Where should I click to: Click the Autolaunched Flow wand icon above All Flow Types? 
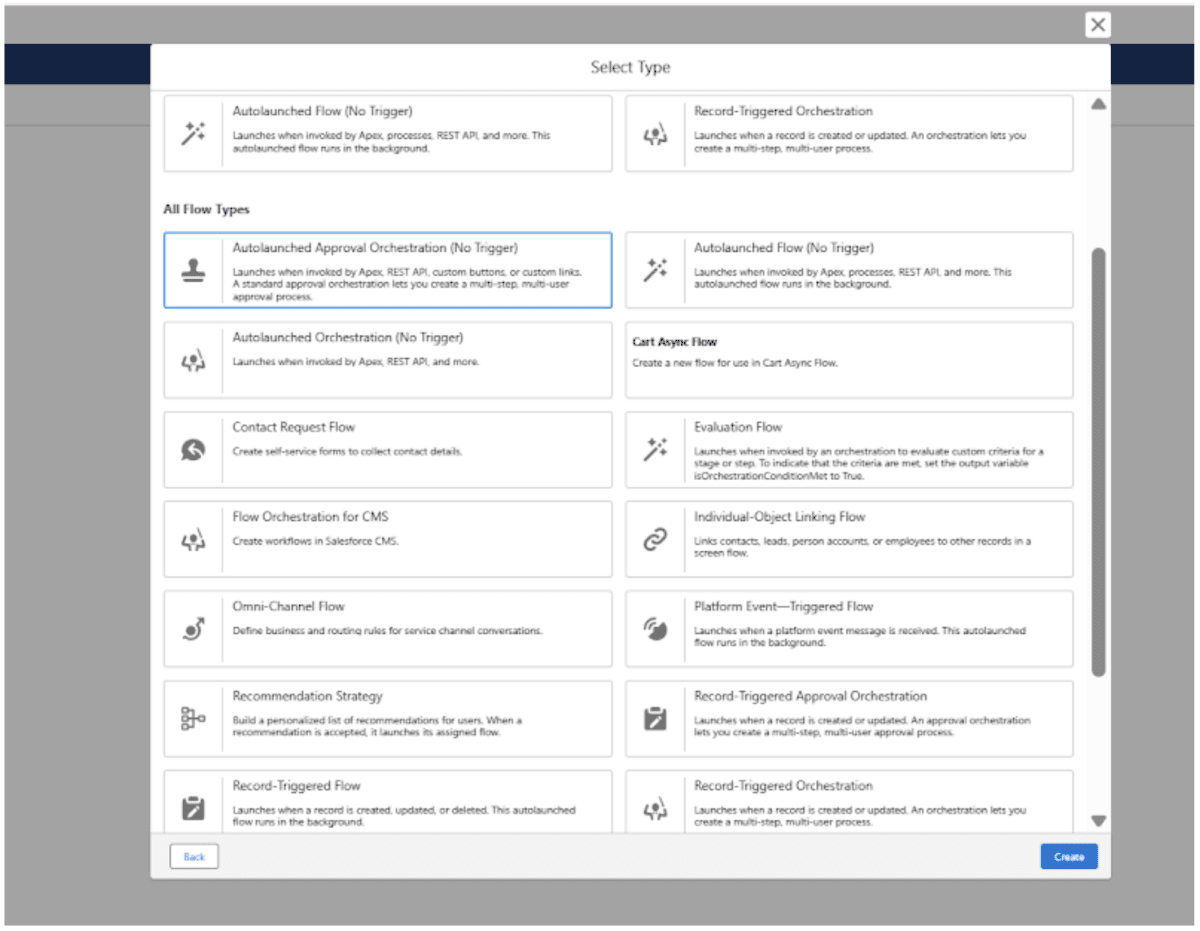(x=193, y=133)
